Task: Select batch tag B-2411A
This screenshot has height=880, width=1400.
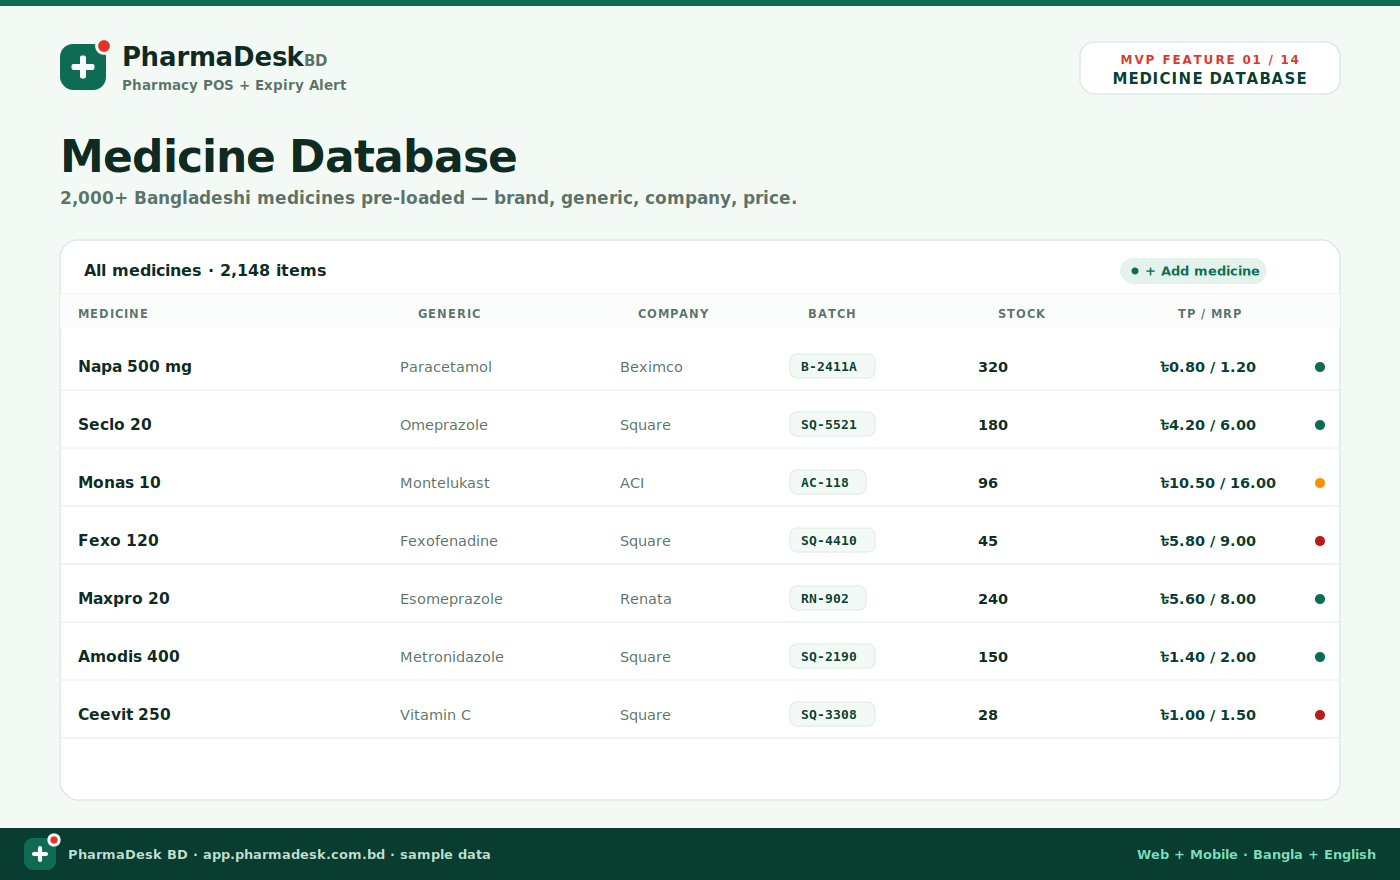Action: (x=832, y=366)
